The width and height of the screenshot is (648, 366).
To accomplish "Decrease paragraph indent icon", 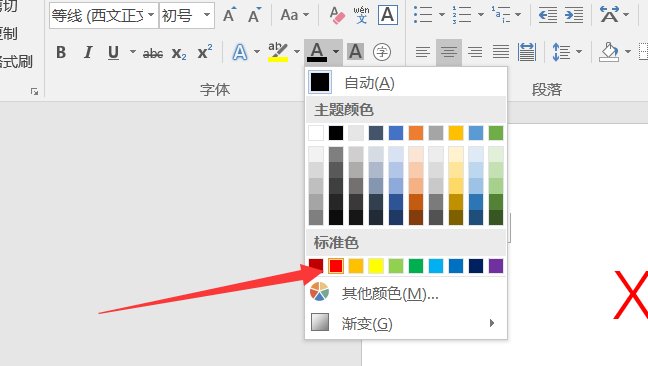I will 548,15.
